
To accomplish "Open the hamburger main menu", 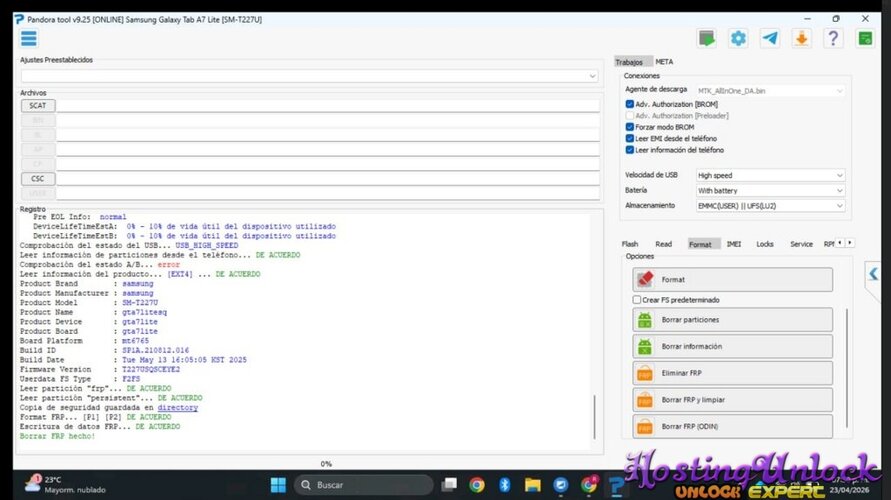I will (x=28, y=39).
